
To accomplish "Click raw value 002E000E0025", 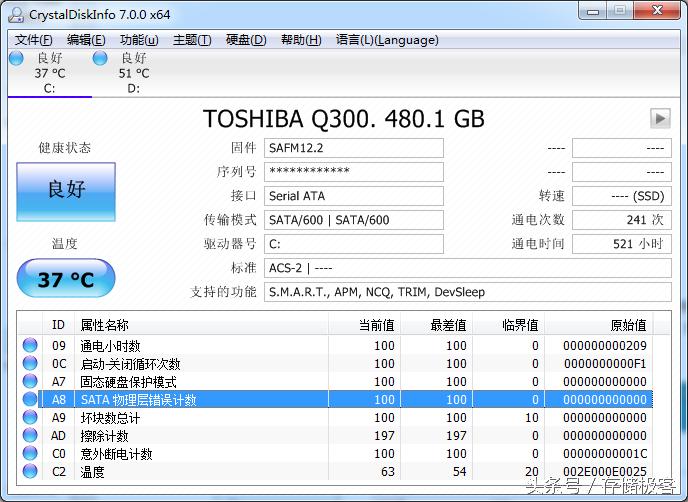I will 605,472.
